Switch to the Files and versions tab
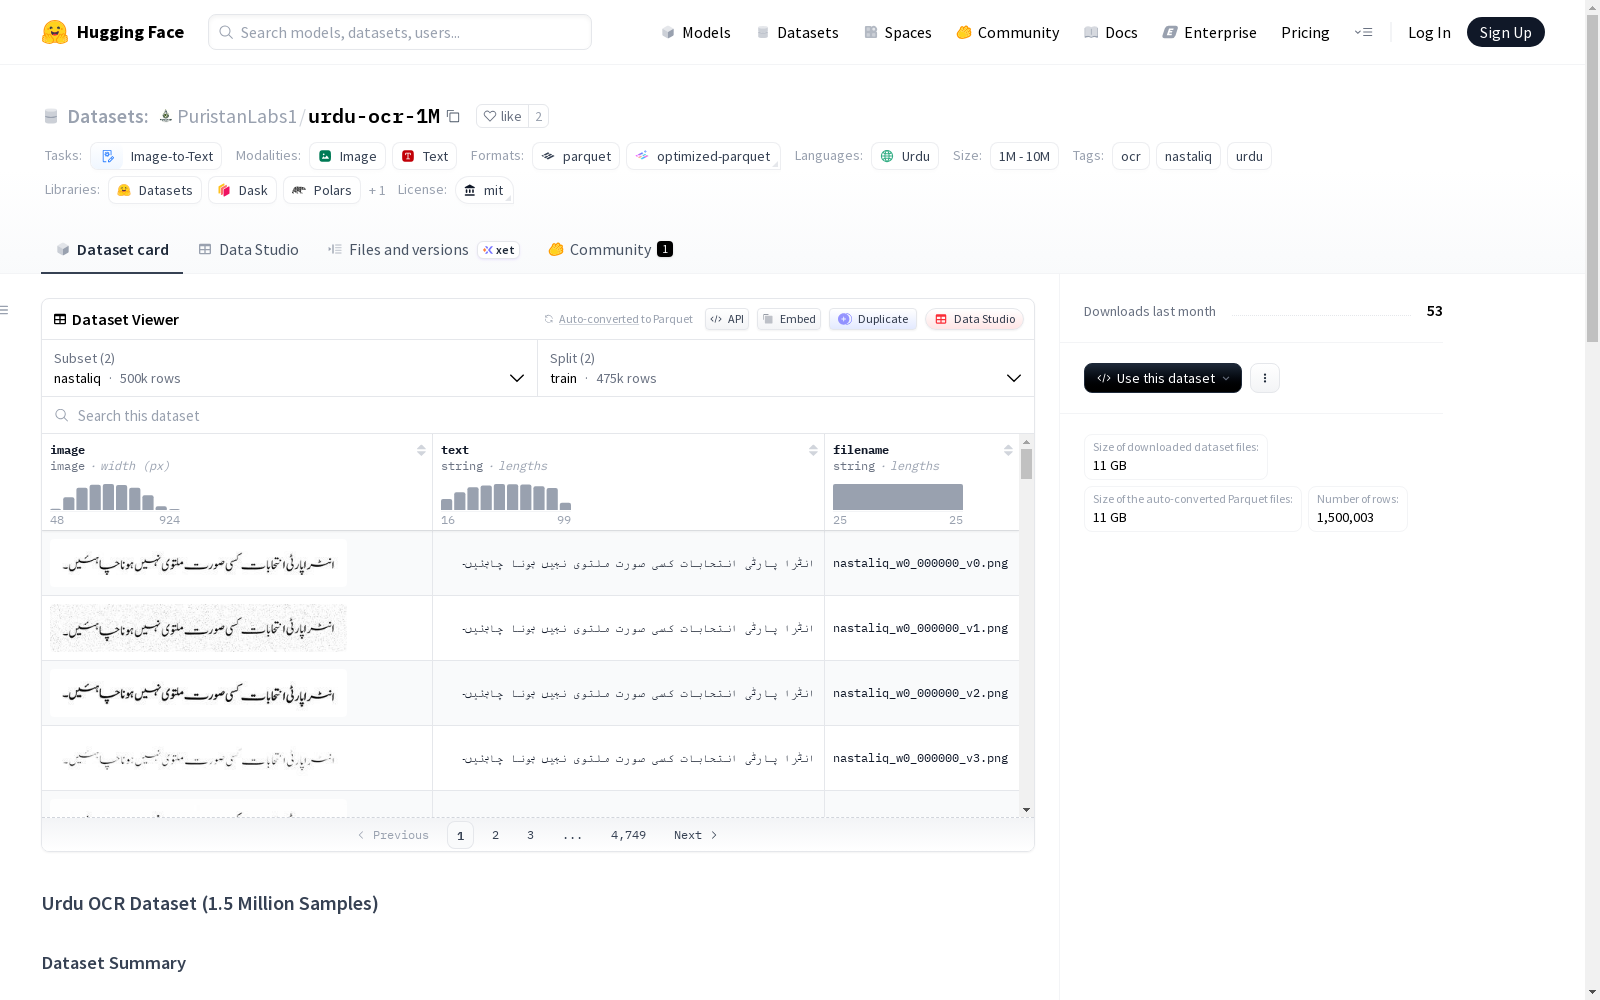The image size is (1600, 1000). 423,250
